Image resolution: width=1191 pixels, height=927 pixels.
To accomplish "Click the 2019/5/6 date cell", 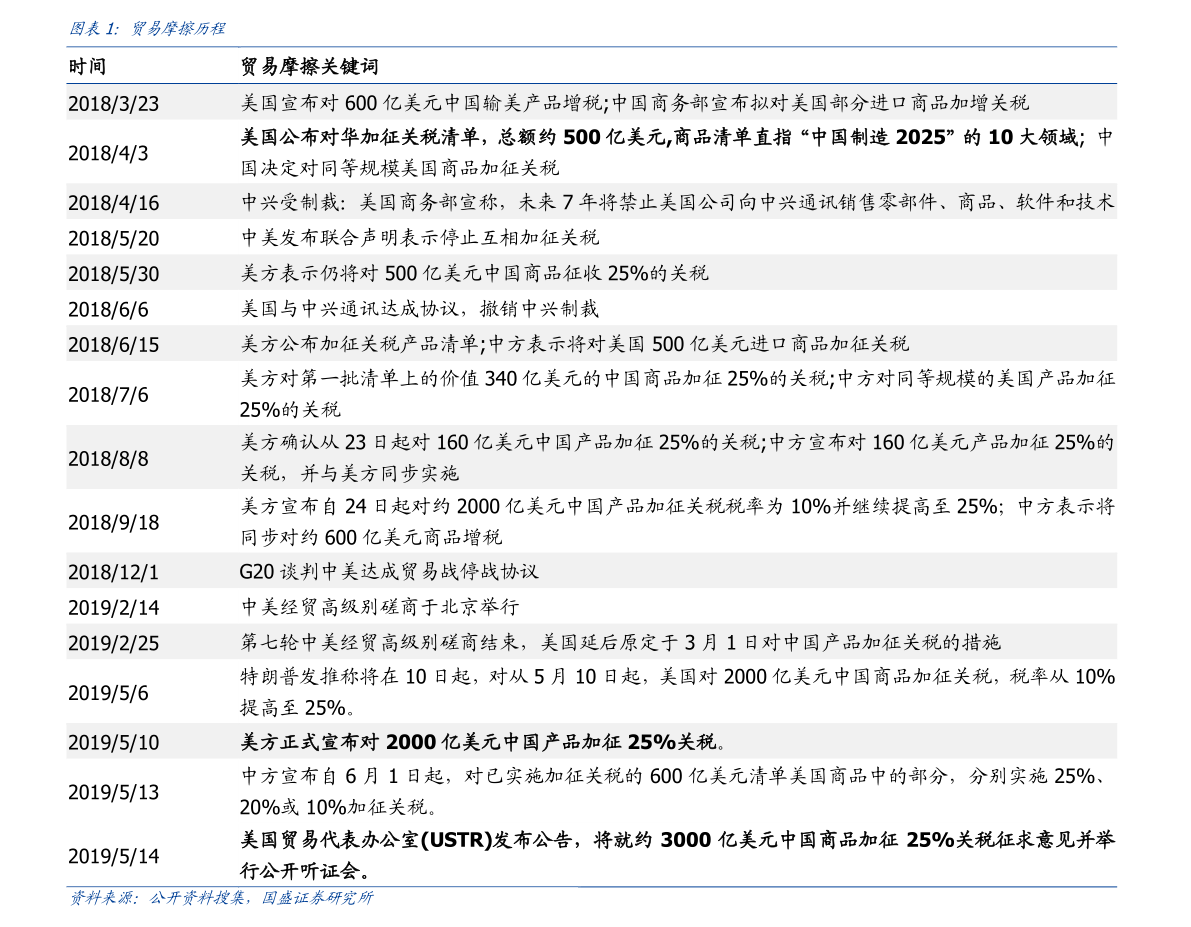I will (108, 693).
